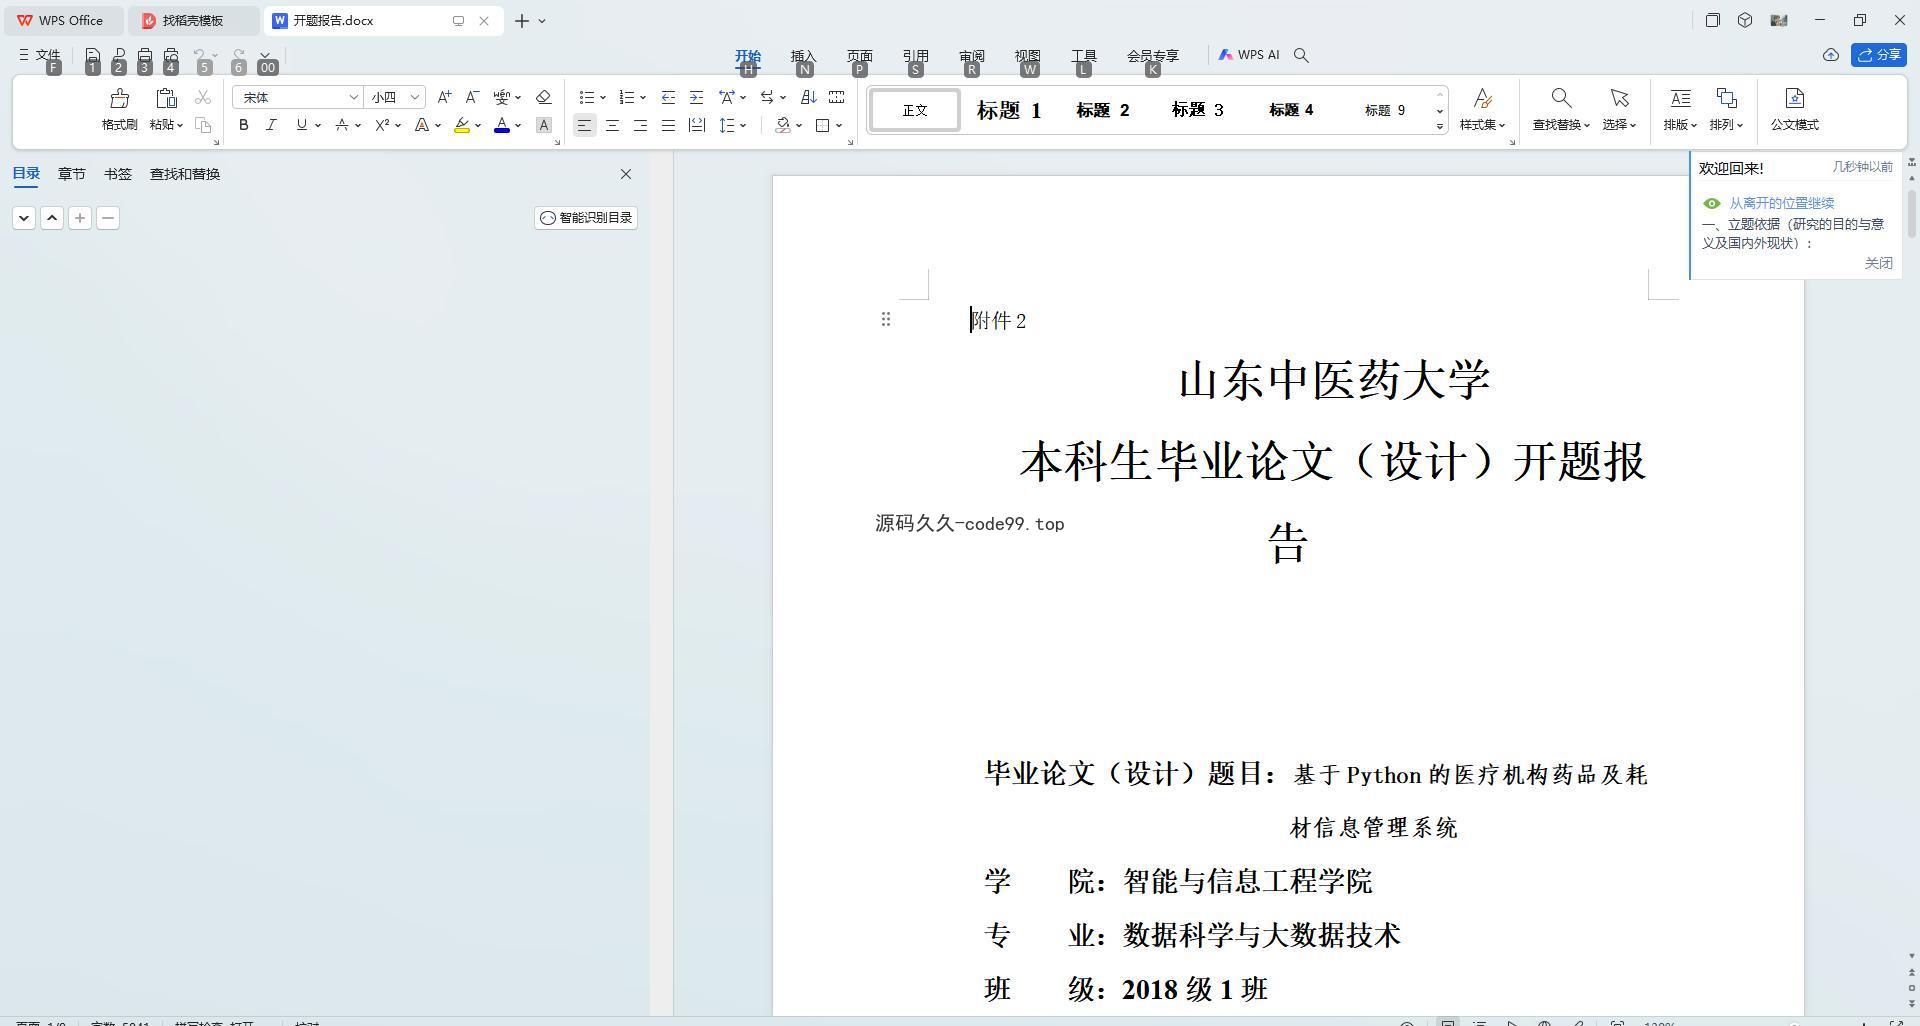Decrease font size with A- icon
Viewport: 1920px width, 1026px height.
472,97
